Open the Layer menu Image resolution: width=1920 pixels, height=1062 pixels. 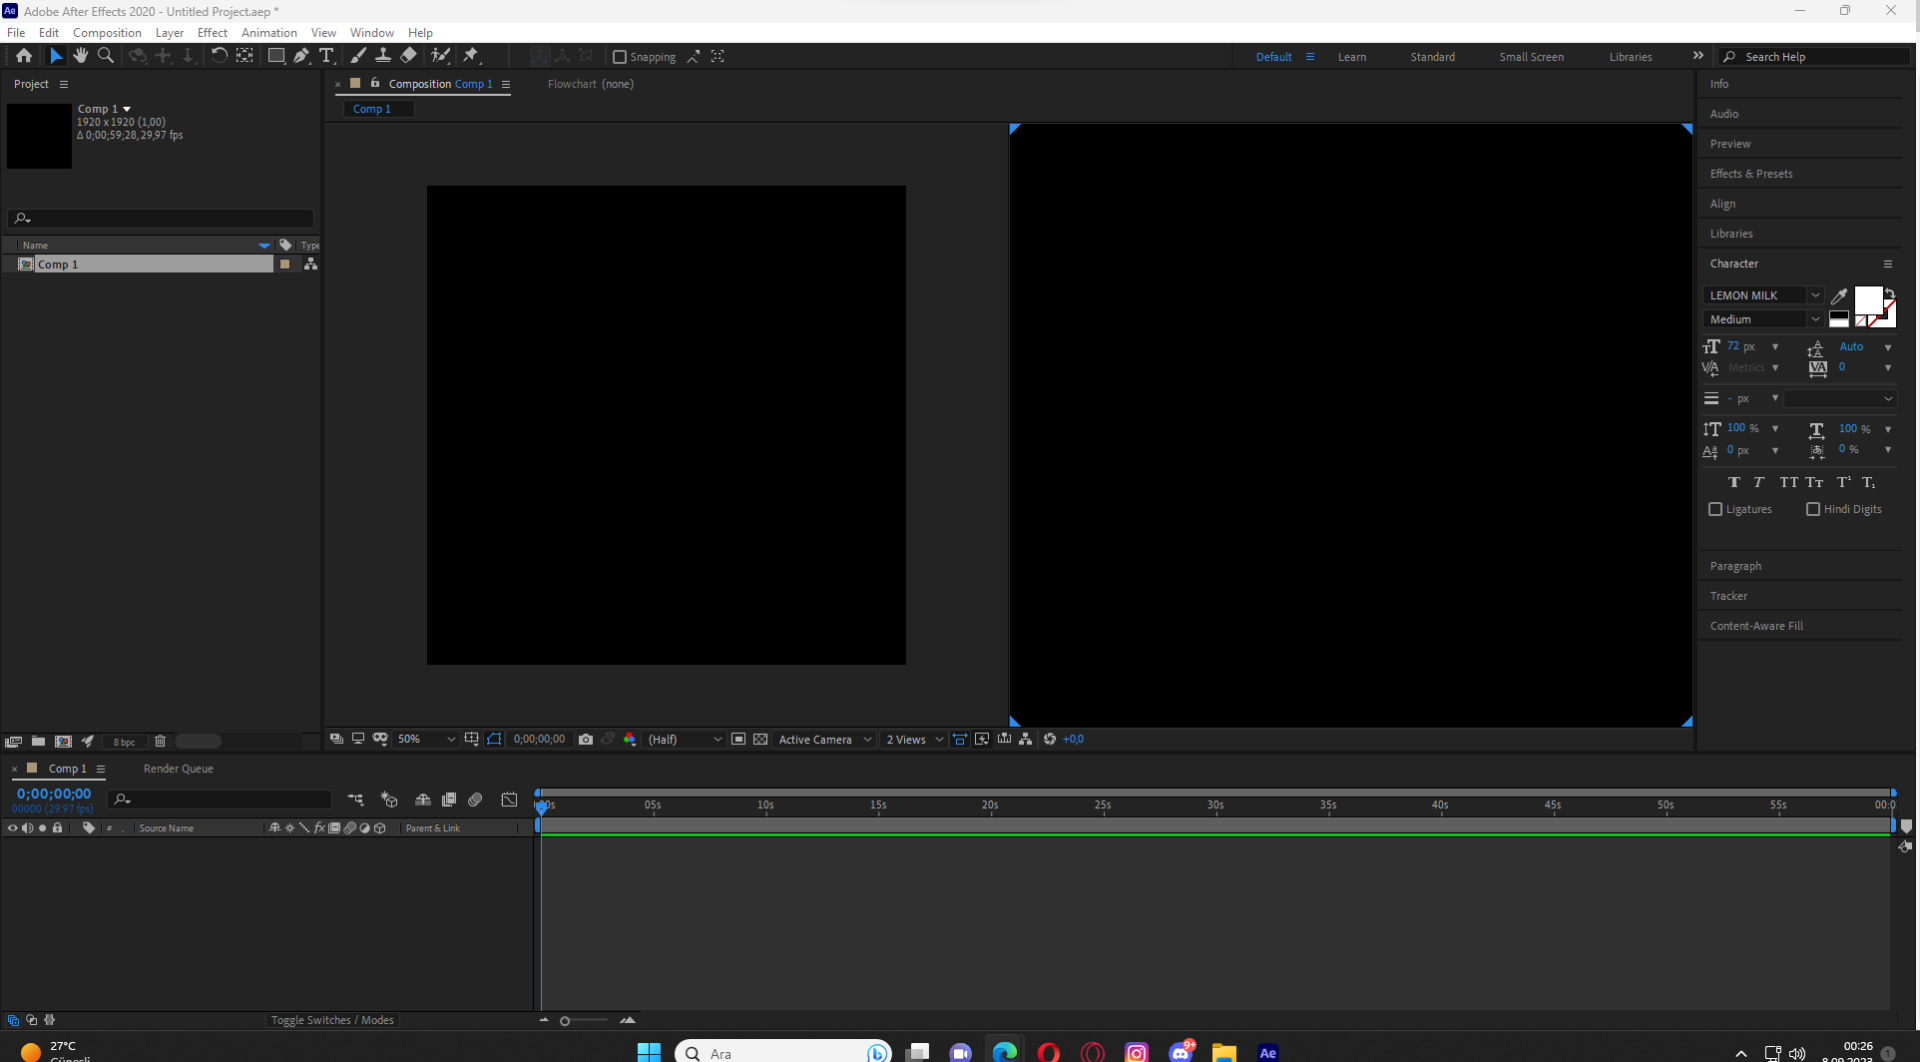[x=170, y=33]
